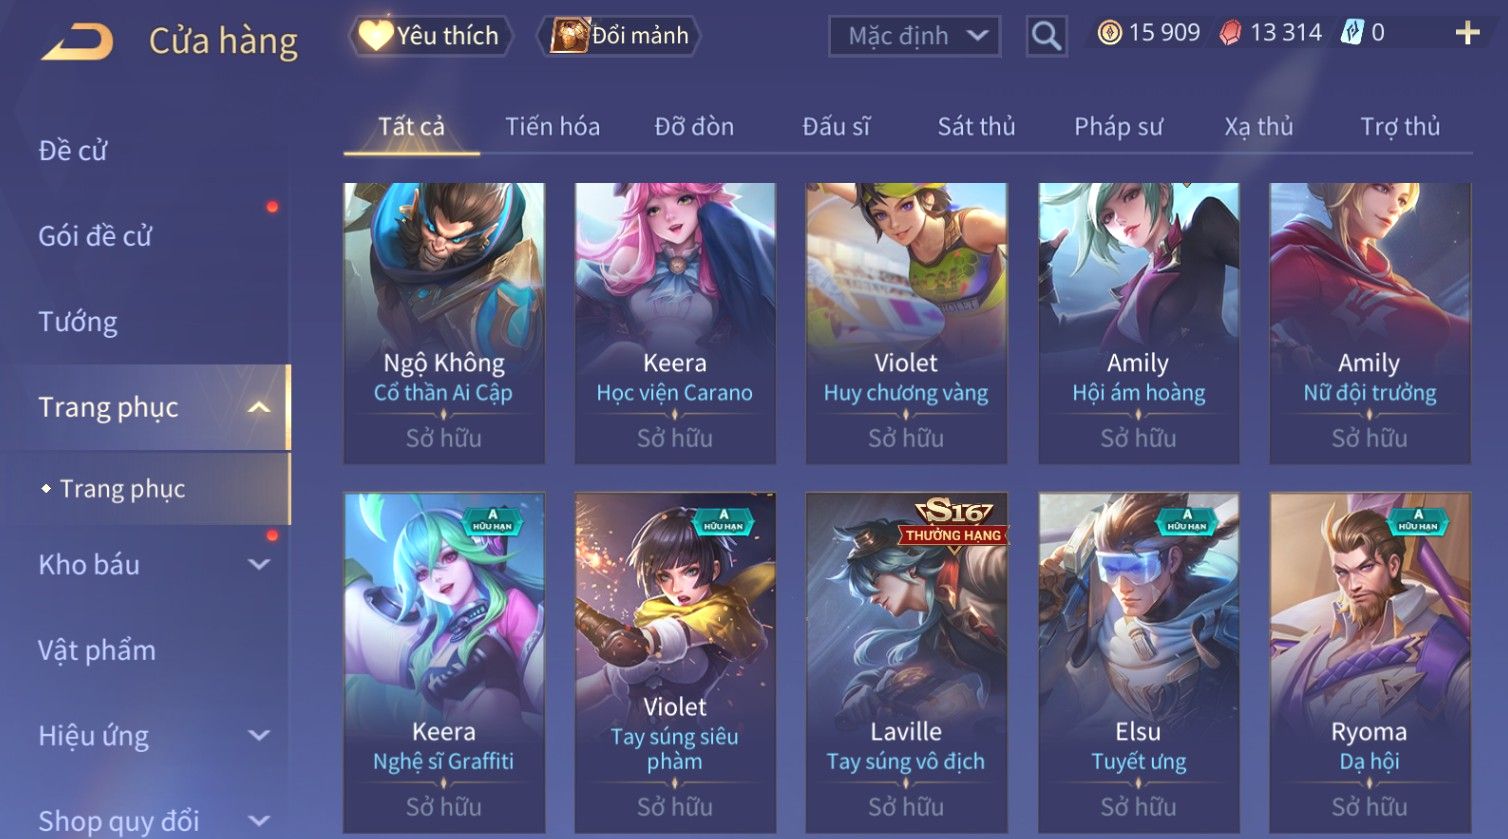The height and width of the screenshot is (839, 1508).
Task: Open the search magnifier icon
Action: tap(1046, 36)
